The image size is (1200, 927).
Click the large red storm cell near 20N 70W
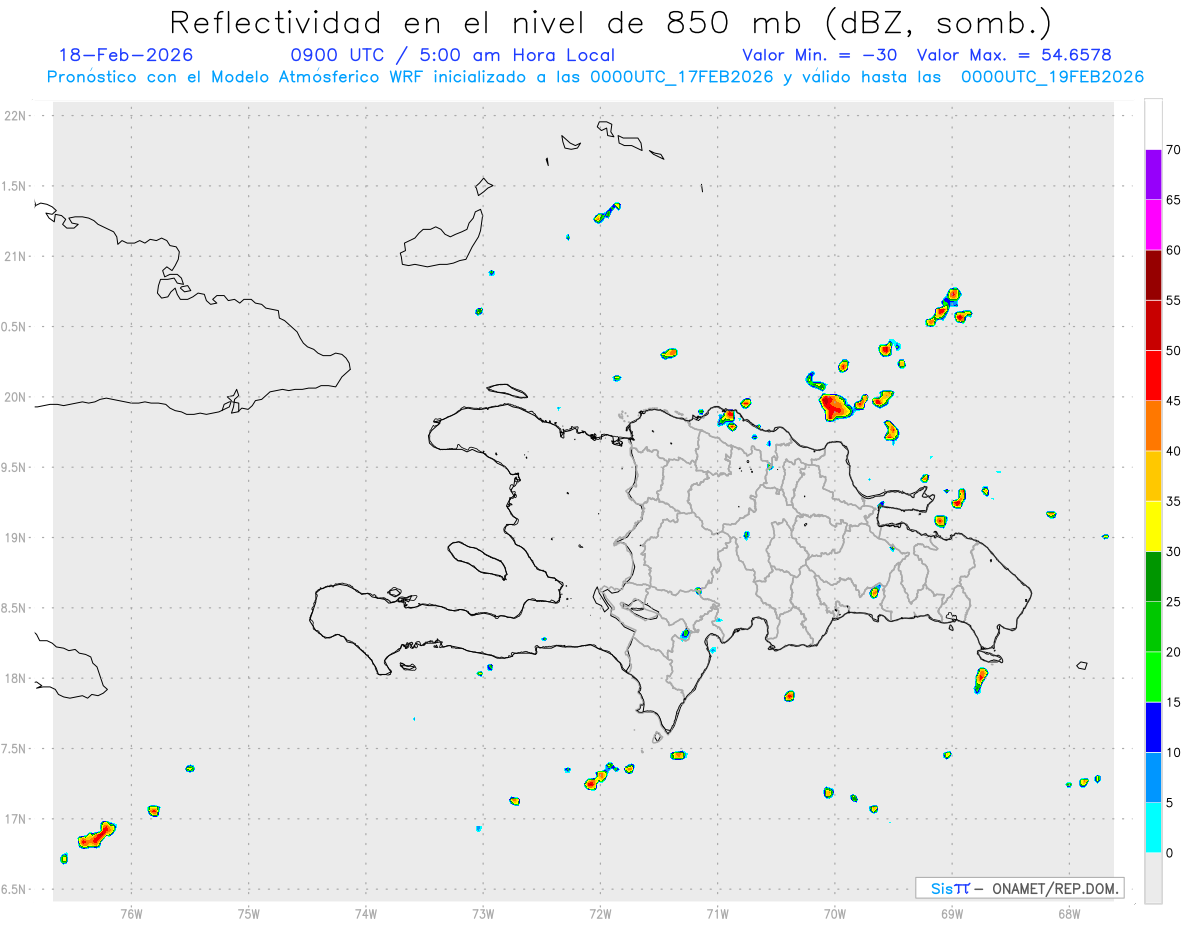[x=834, y=405]
